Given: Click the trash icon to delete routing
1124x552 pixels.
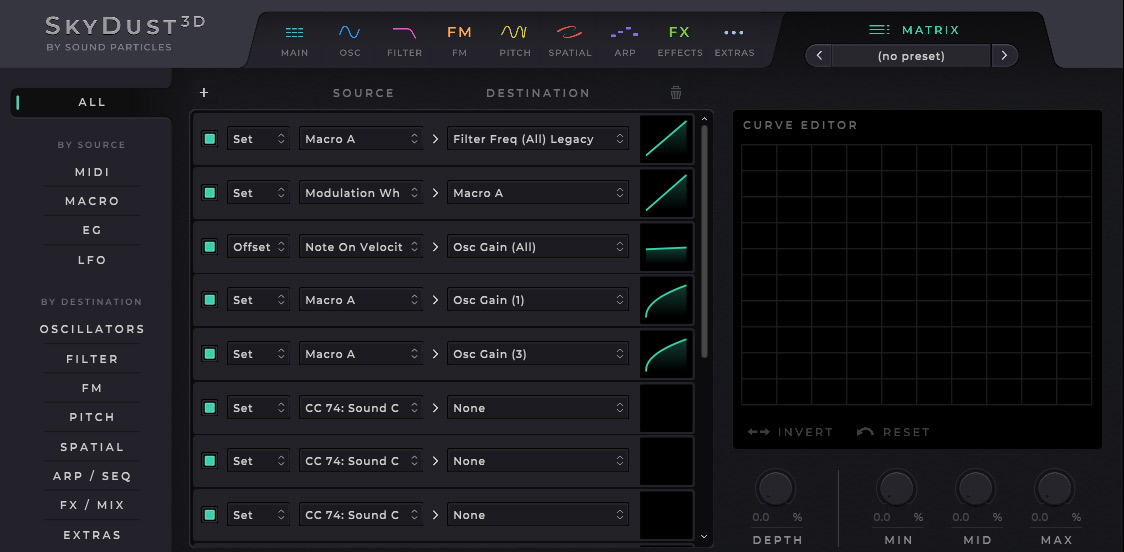Looking at the screenshot, I should tap(676, 93).
